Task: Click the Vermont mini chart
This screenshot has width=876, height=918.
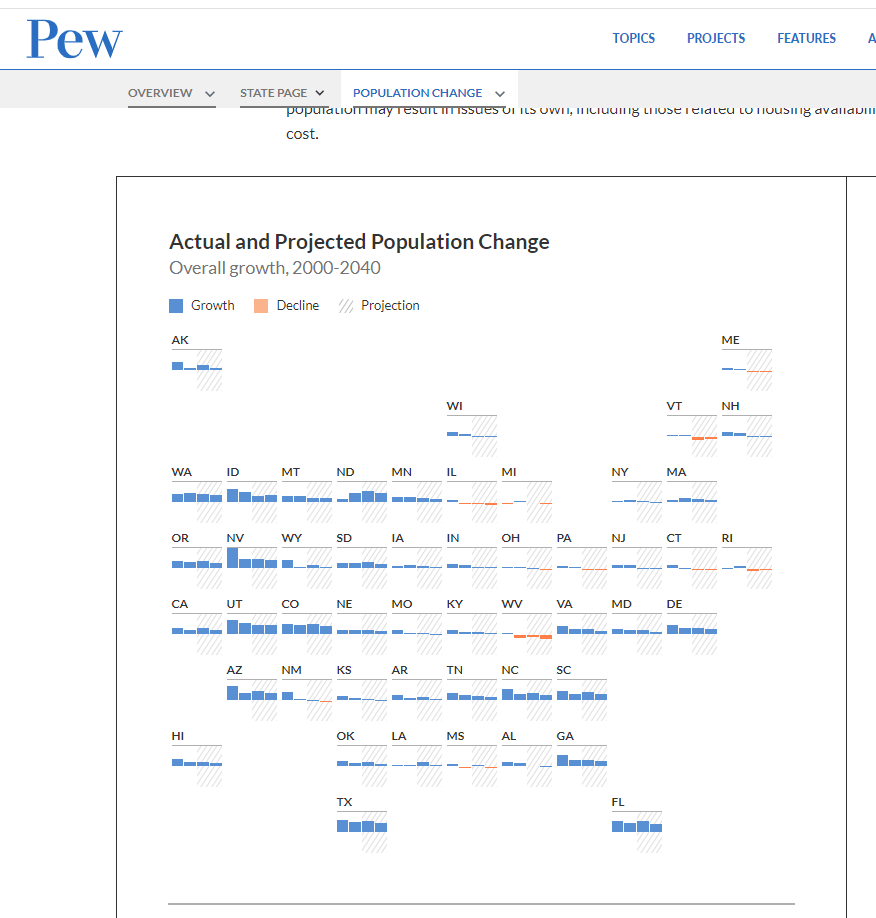Action: pos(692,434)
